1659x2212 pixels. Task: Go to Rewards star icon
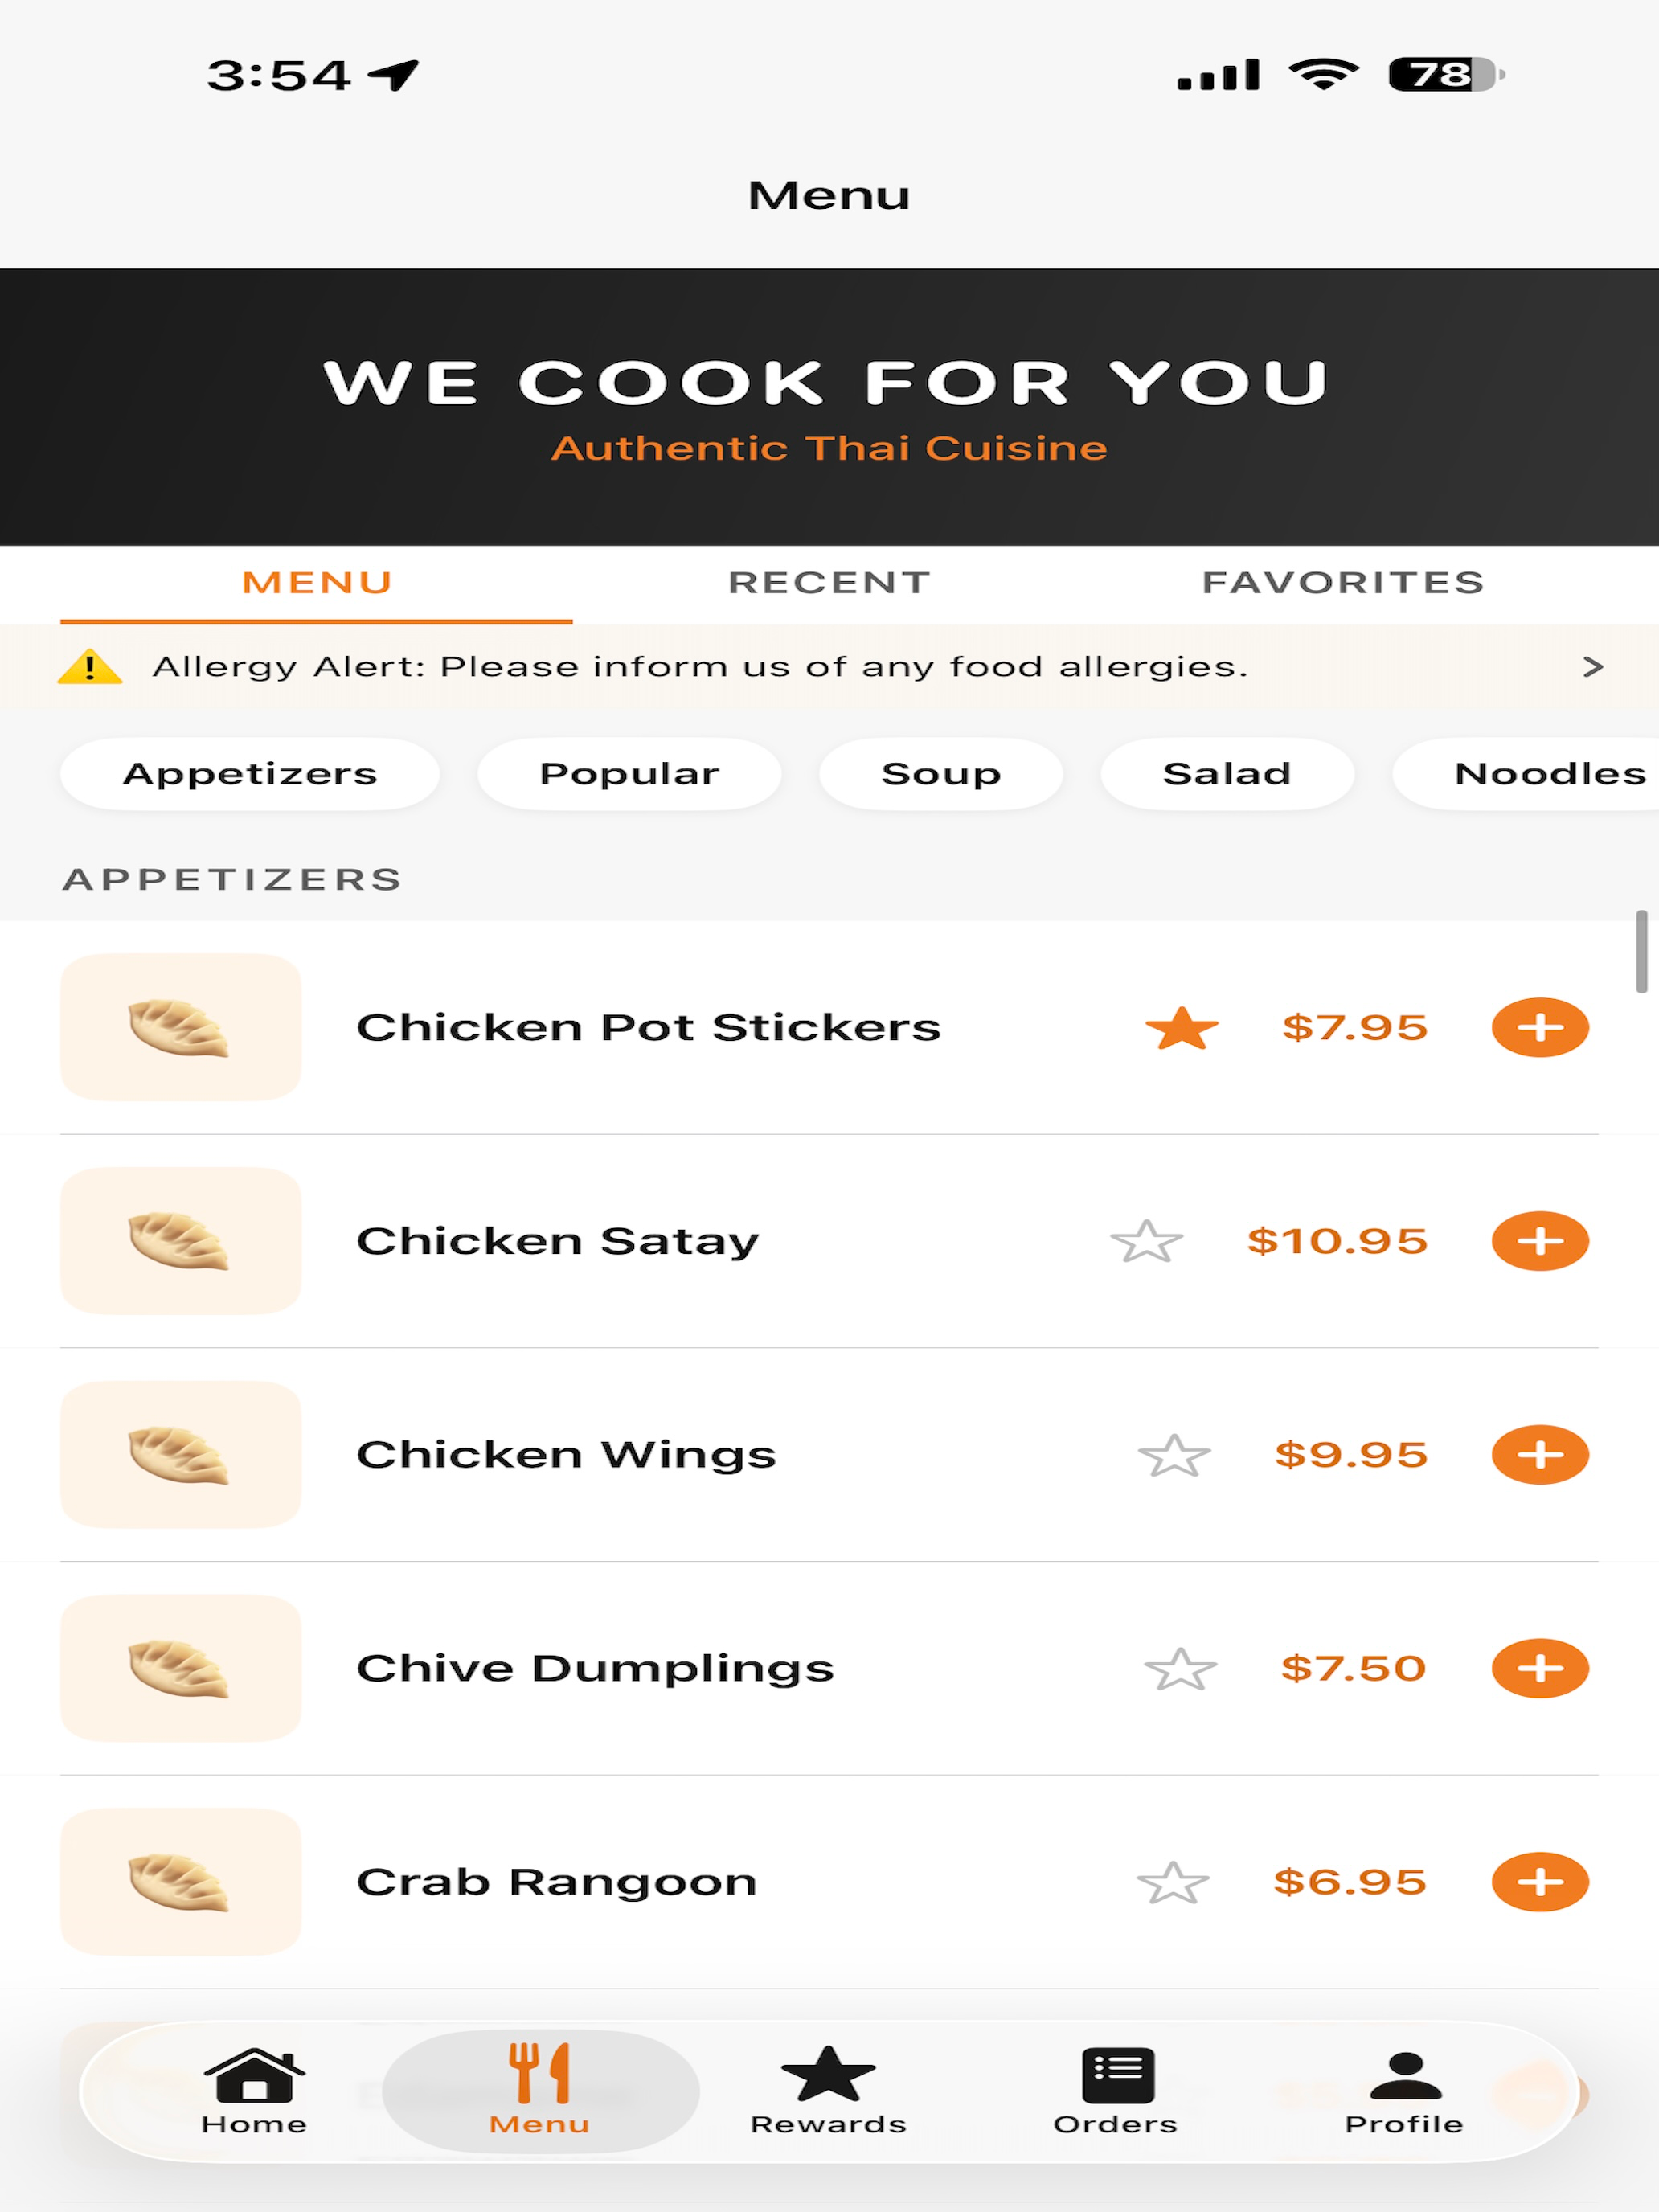828,2091
